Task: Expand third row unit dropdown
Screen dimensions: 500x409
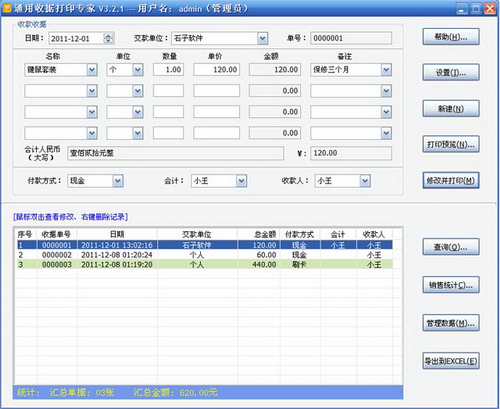Action: coord(138,112)
